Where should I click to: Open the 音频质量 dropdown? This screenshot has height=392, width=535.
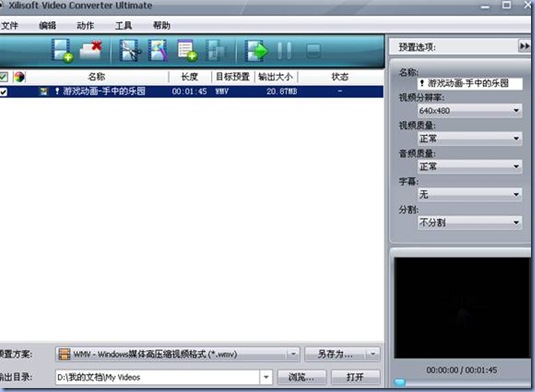[469, 166]
